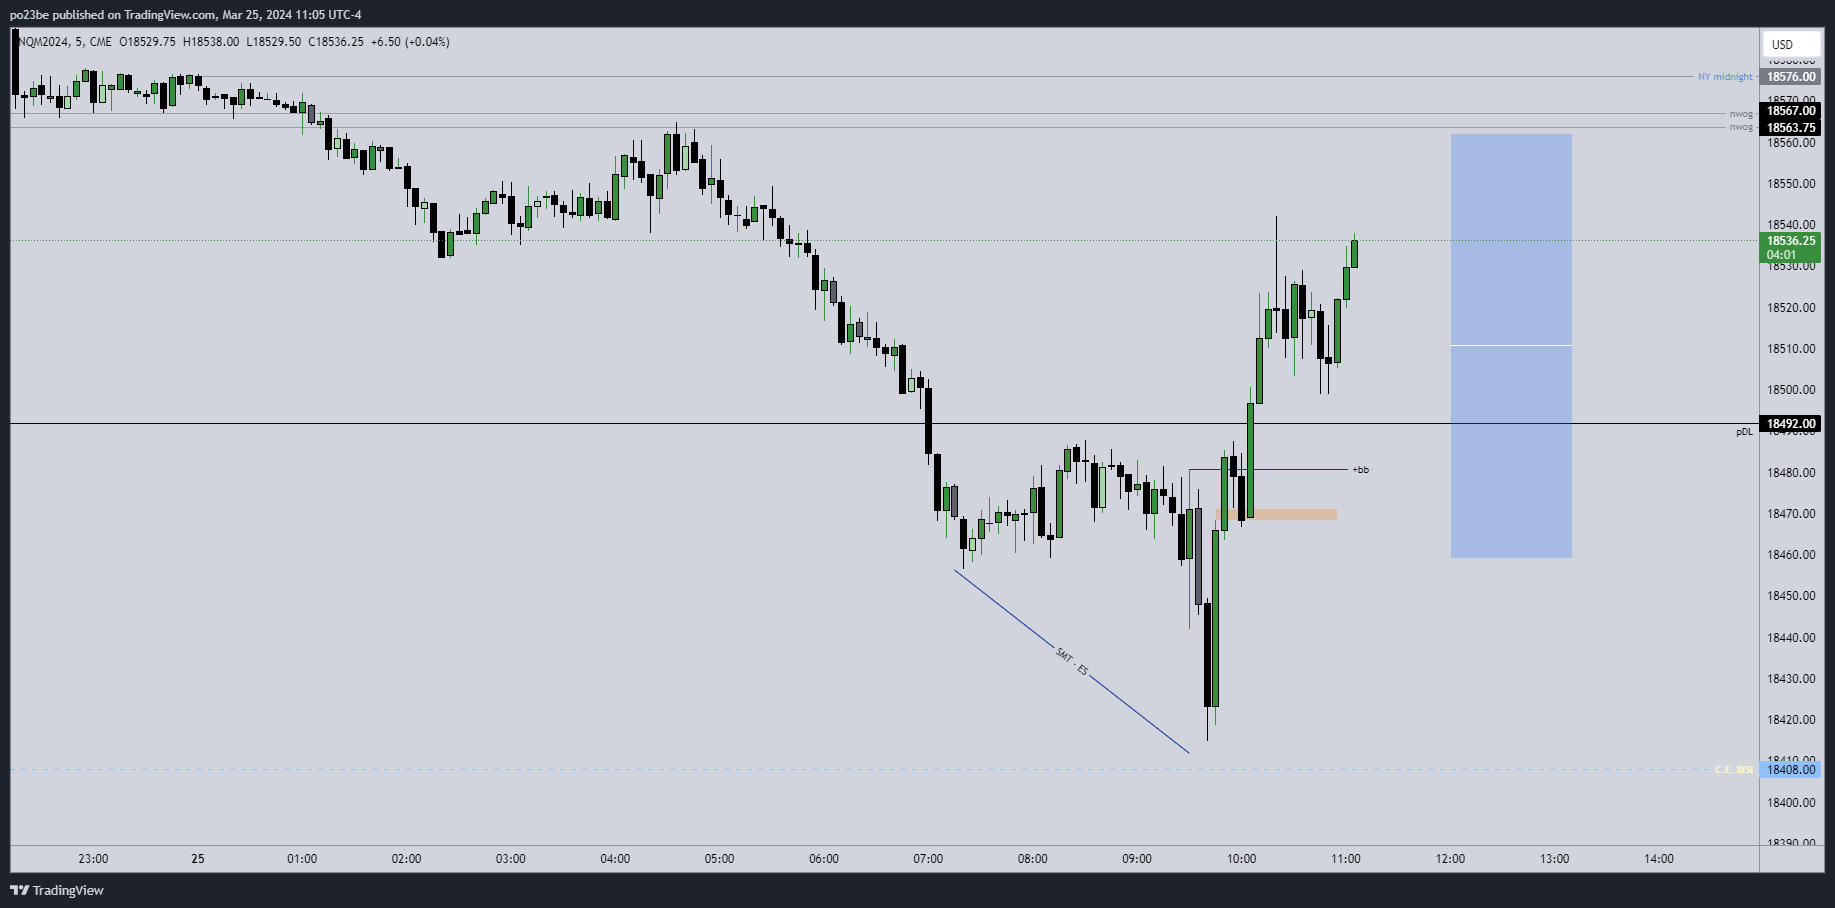Click the 07:00 time axis label
This screenshot has height=908, width=1835.
(928, 859)
